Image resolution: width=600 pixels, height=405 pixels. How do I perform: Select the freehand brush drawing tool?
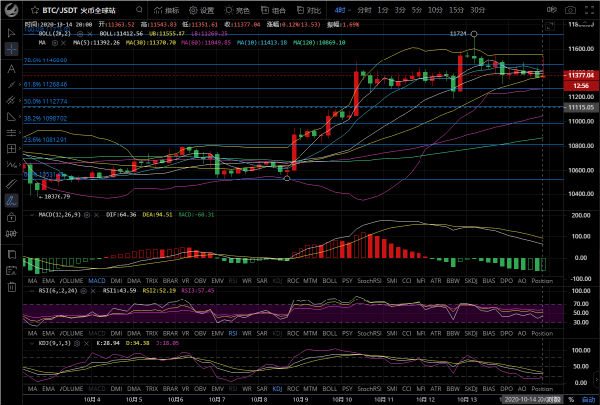(11, 201)
